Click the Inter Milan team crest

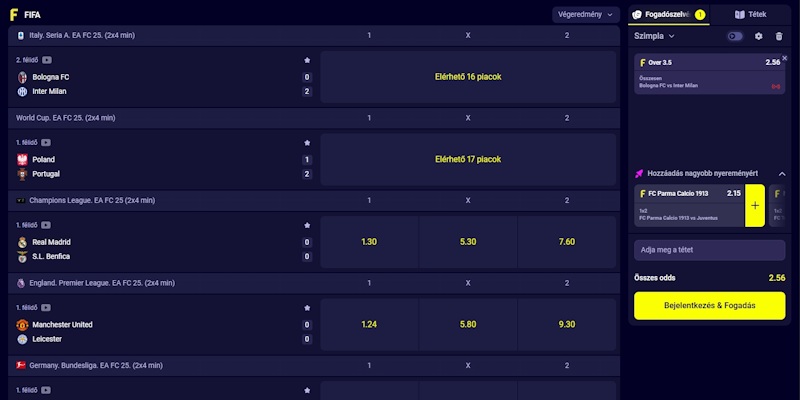click(22, 92)
